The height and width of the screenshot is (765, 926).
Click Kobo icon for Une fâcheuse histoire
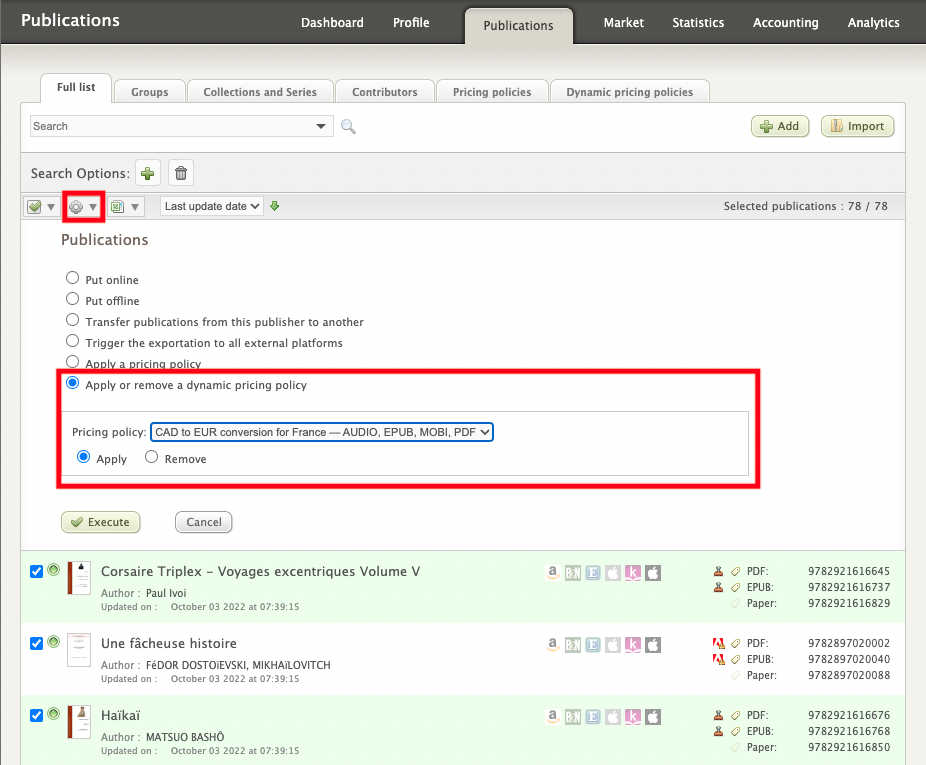coord(633,645)
